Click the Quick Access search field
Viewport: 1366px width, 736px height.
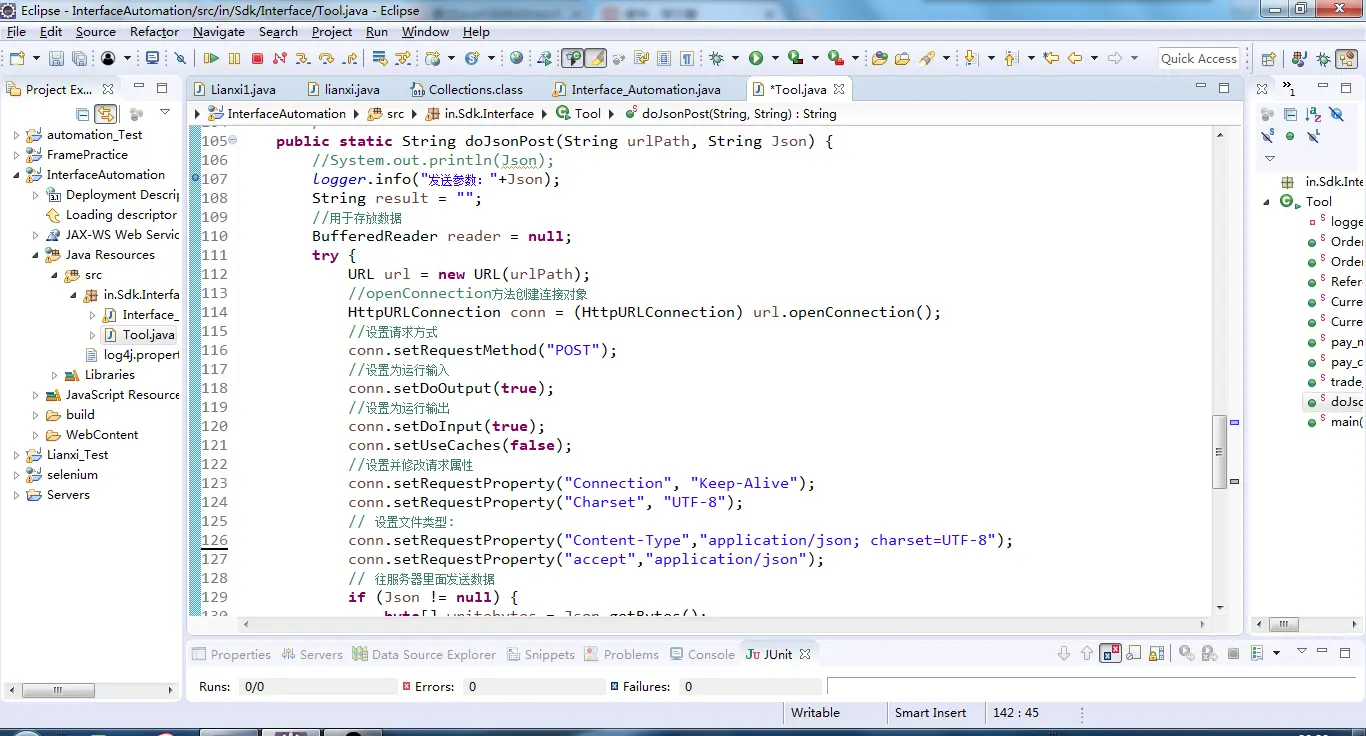pos(1199,59)
